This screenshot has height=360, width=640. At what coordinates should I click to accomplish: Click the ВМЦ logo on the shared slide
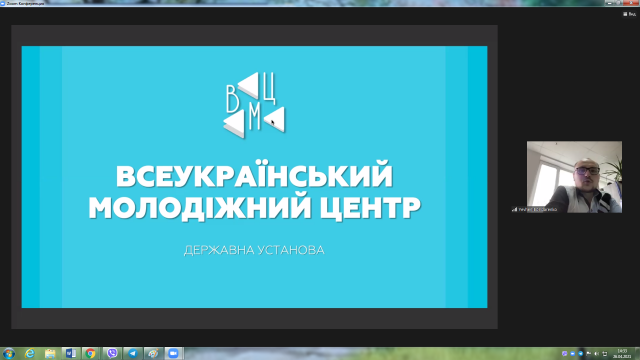[254, 105]
